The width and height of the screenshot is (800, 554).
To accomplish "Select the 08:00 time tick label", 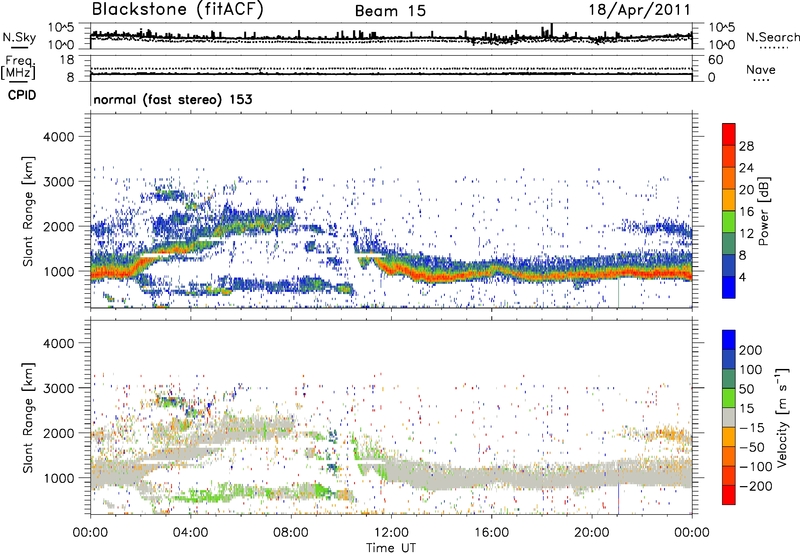I will tap(291, 533).
